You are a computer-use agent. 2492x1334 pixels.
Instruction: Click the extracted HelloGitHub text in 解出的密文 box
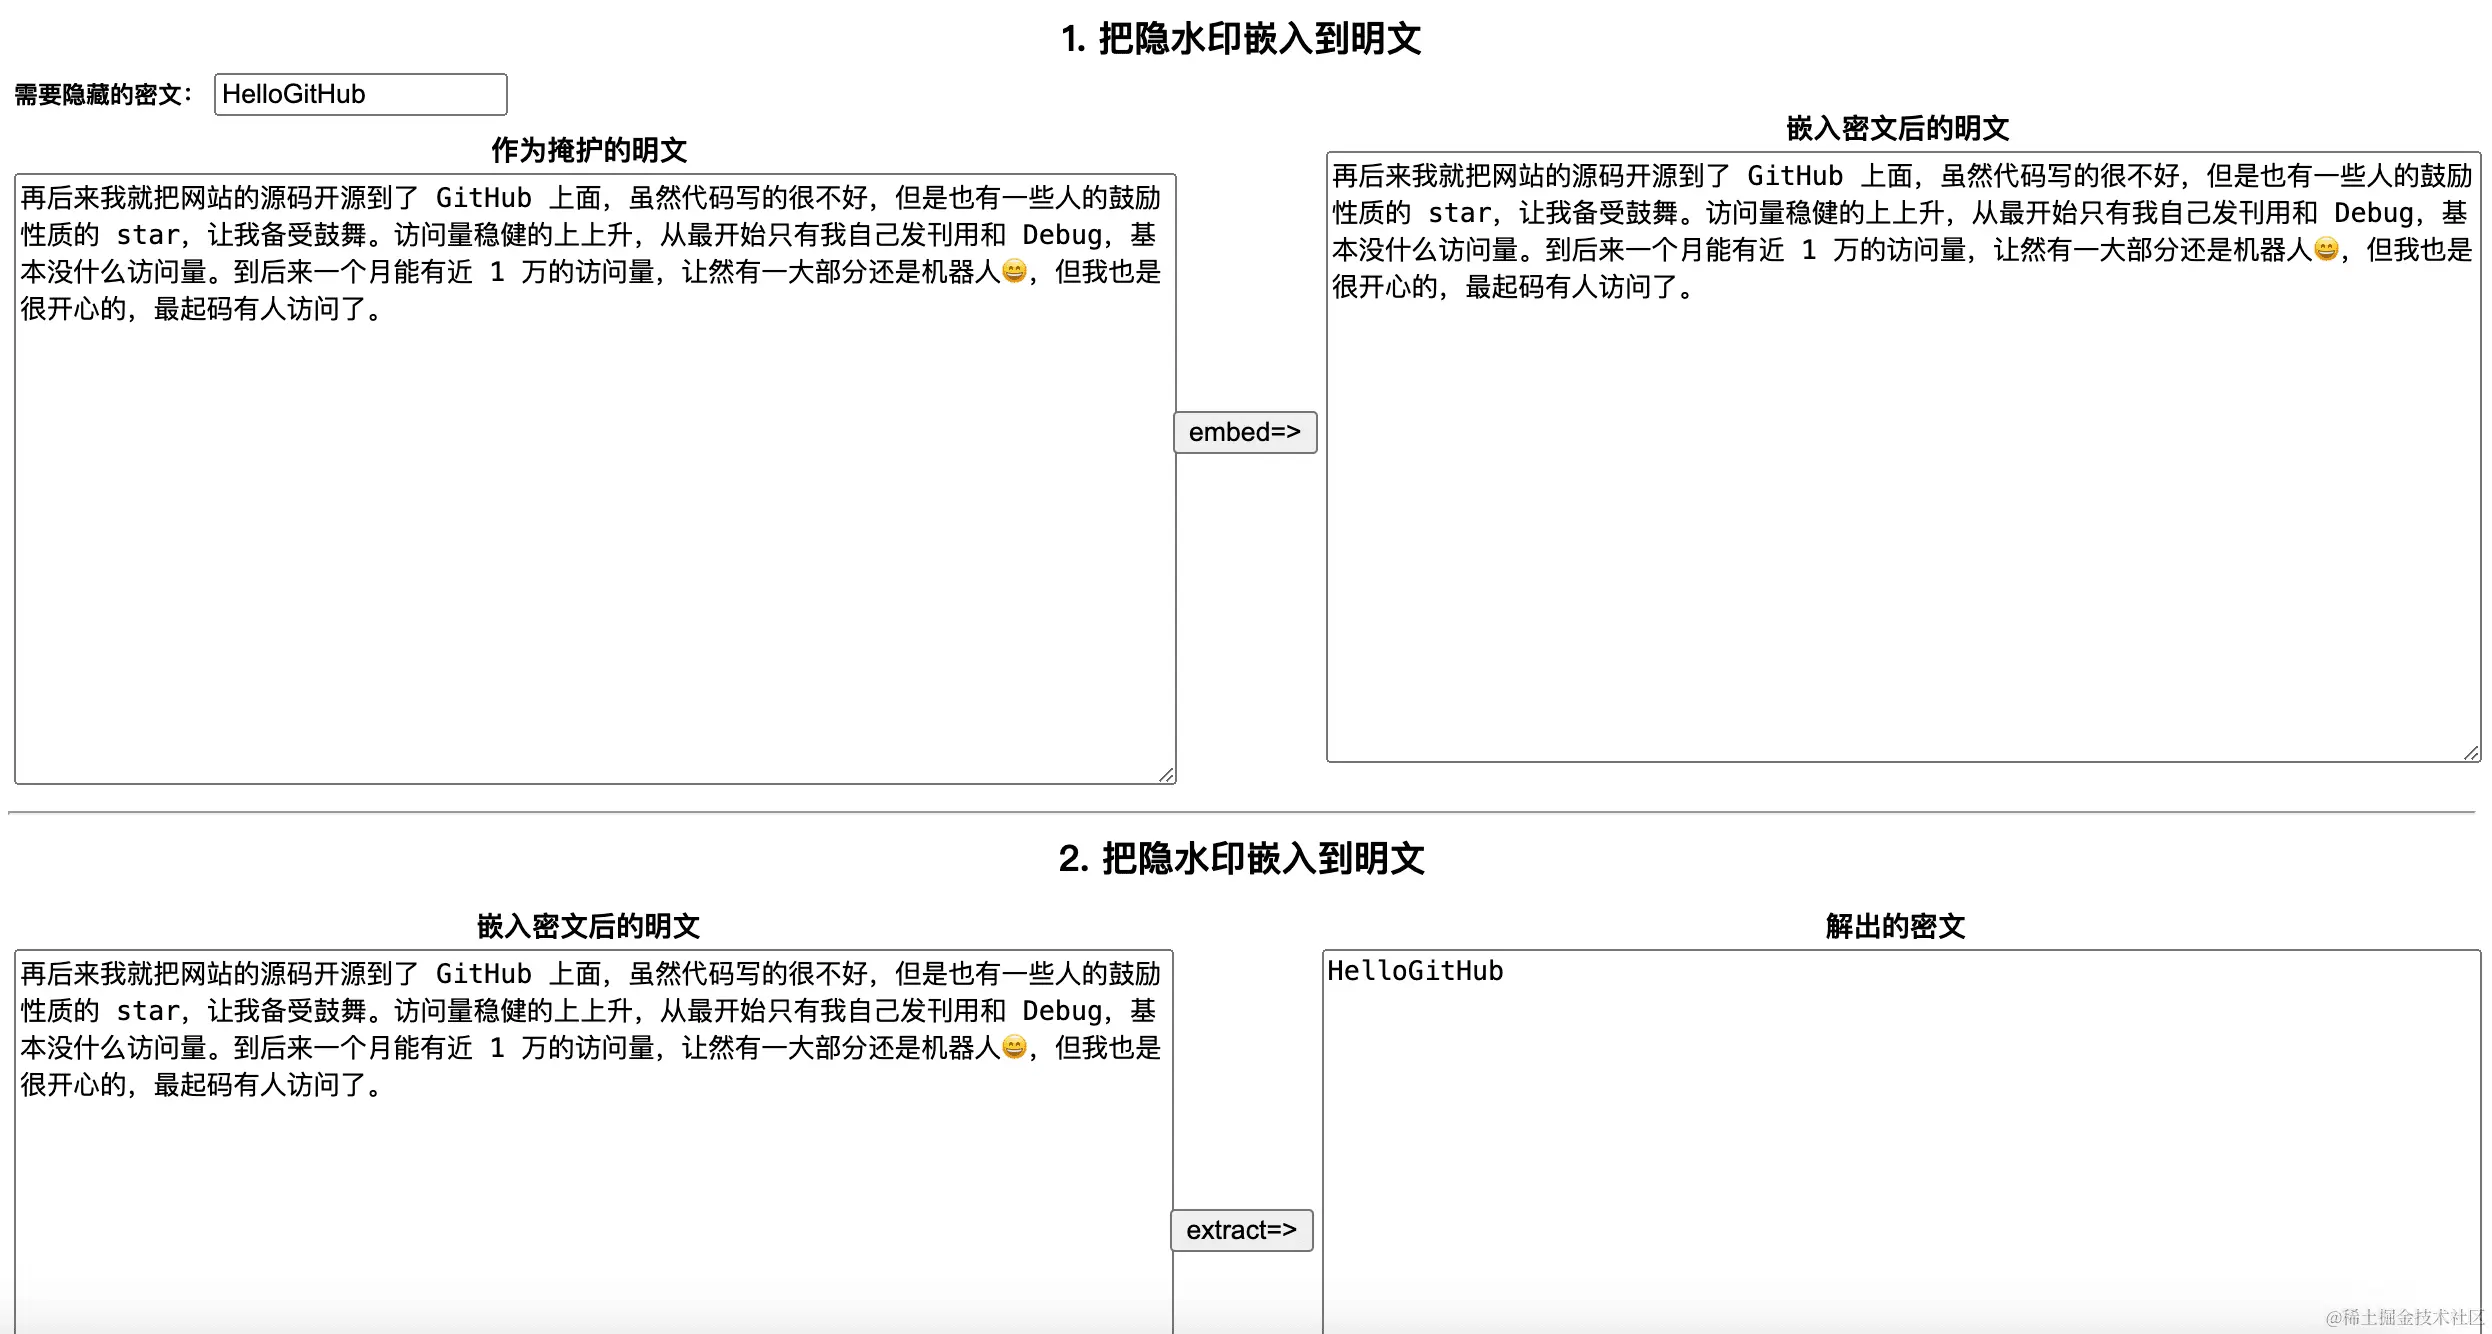coord(1415,971)
